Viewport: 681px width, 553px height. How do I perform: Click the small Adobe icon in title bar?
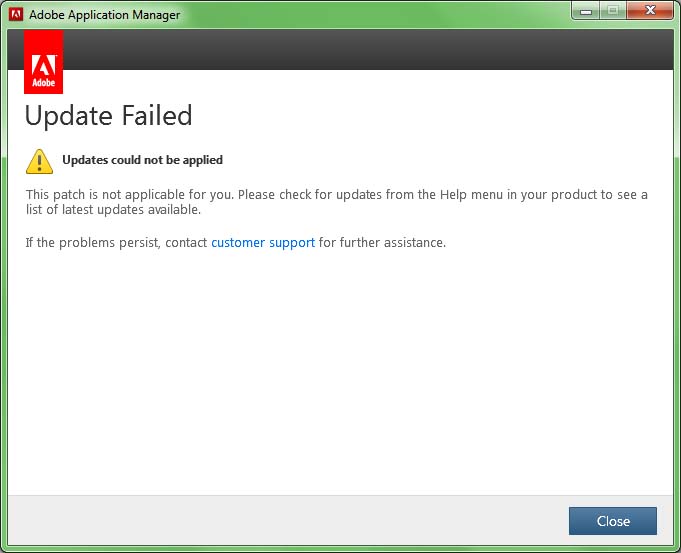16,14
